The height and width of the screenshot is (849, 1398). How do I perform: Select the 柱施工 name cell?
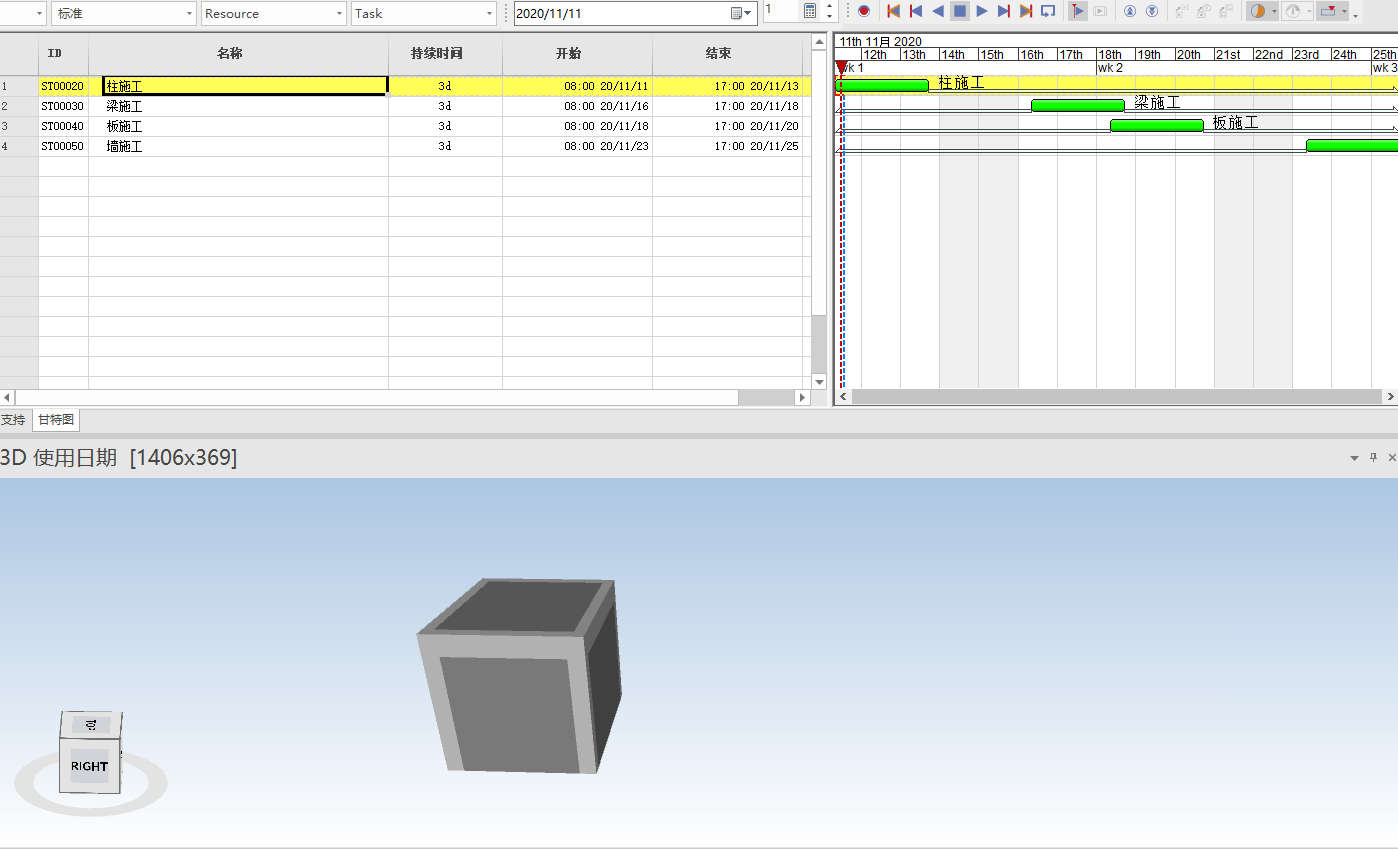click(x=245, y=86)
